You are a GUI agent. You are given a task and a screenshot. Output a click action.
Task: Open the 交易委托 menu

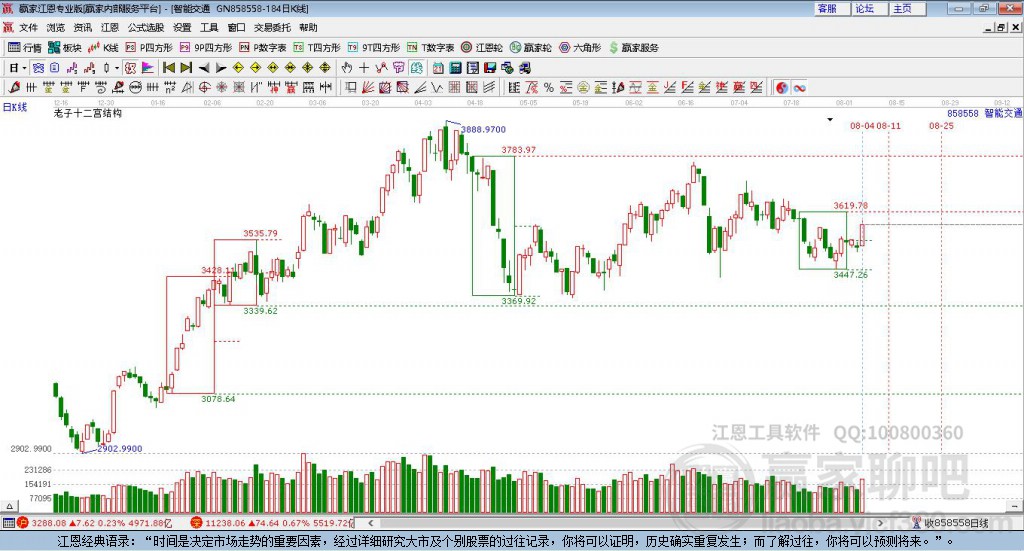pyautogui.click(x=272, y=27)
